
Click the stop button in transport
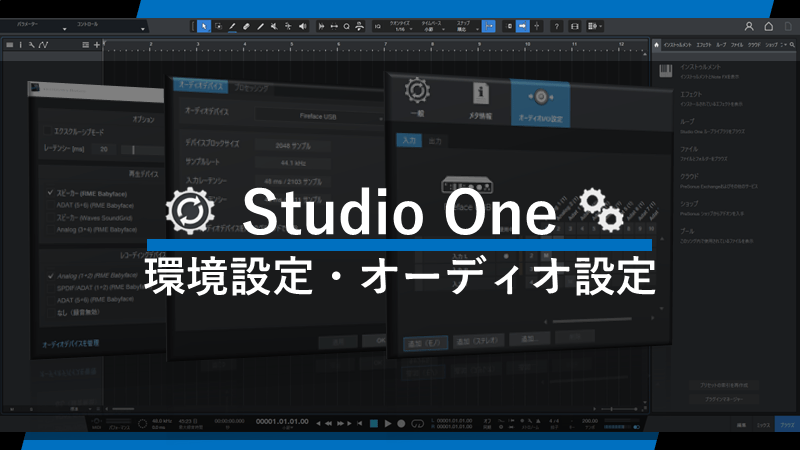tap(374, 423)
